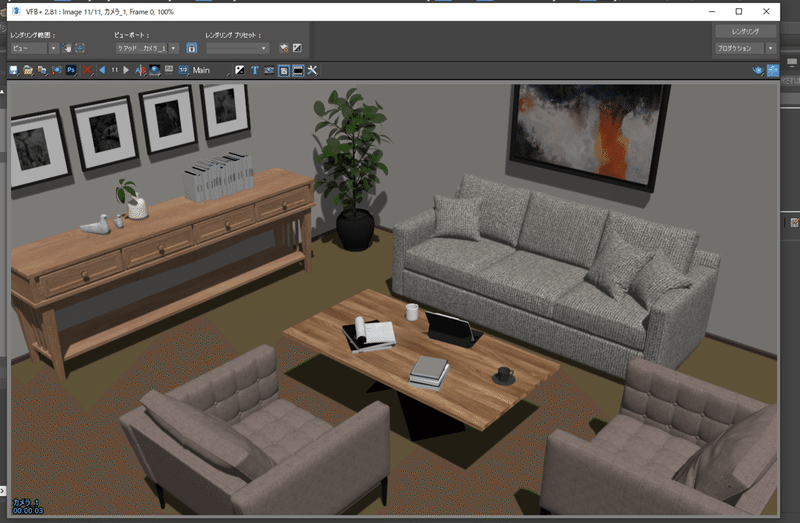Click the blue teapot render icon
The height and width of the screenshot is (523, 800).
pos(758,70)
